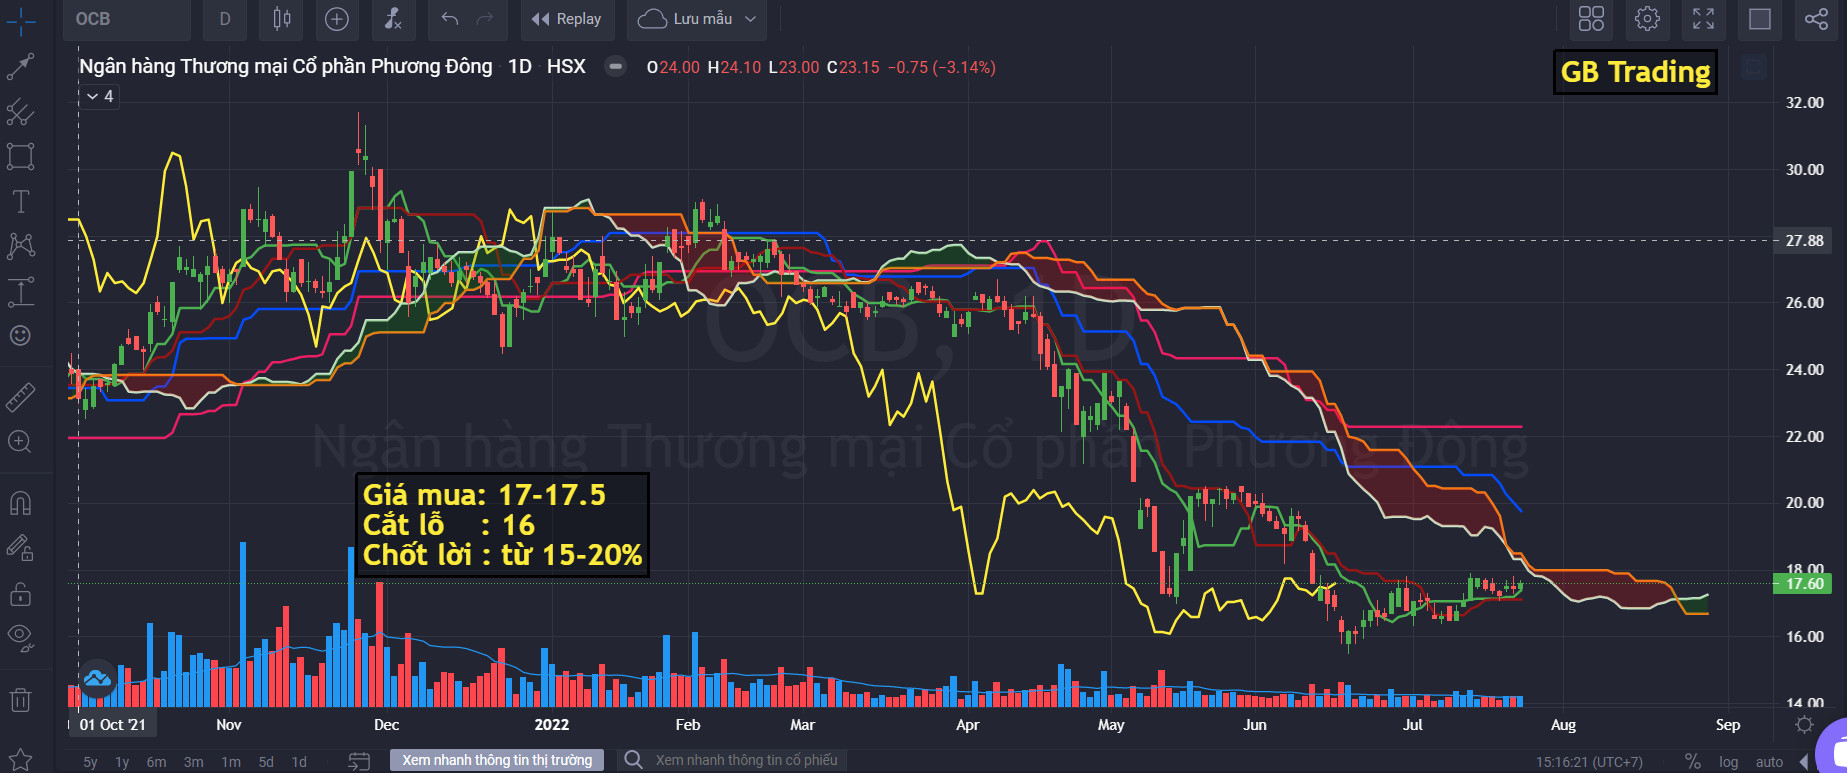Open the D timeframe interval selector
Viewport: 1847px width, 773px height.
tap(225, 19)
